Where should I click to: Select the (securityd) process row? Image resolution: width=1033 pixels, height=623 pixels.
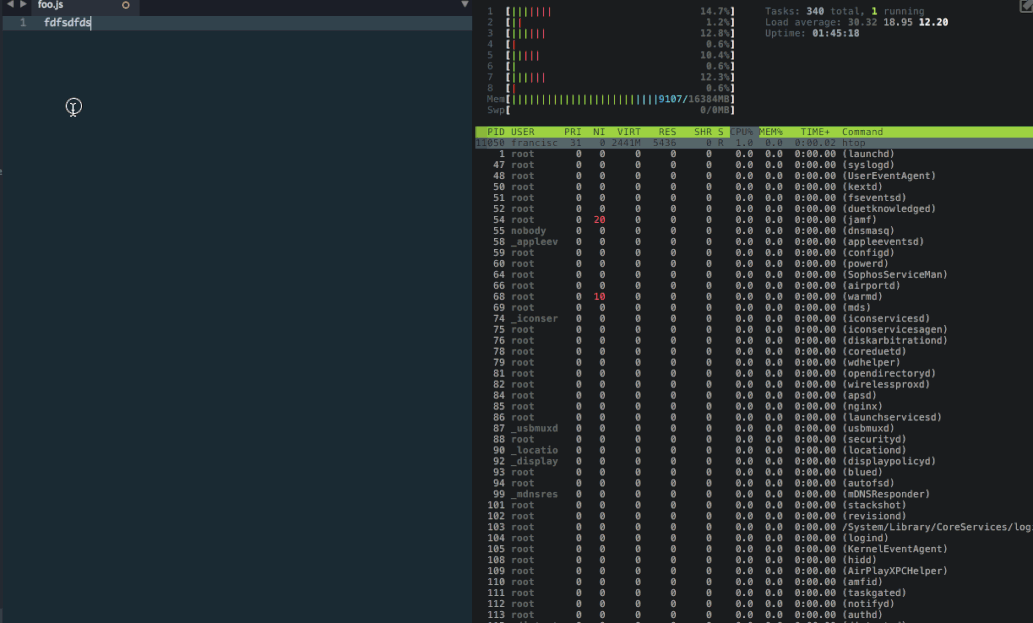pyautogui.click(x=754, y=439)
